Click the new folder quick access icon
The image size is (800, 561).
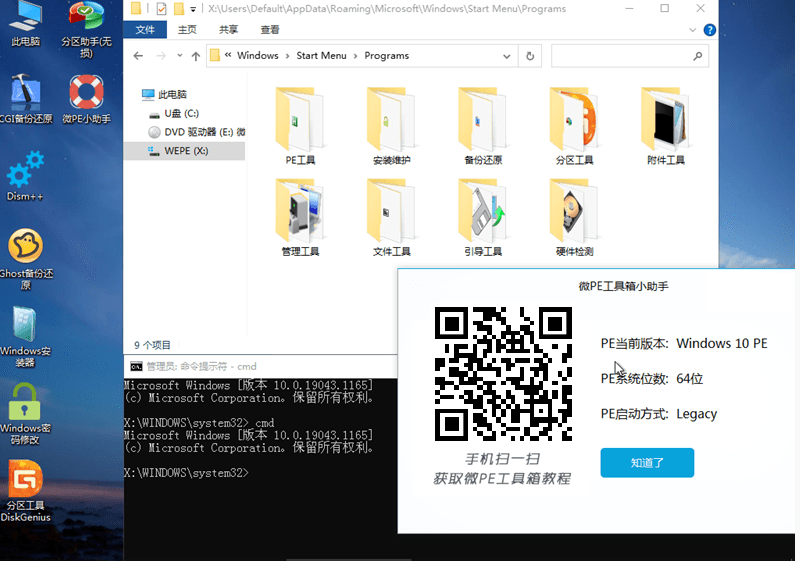tap(179, 9)
